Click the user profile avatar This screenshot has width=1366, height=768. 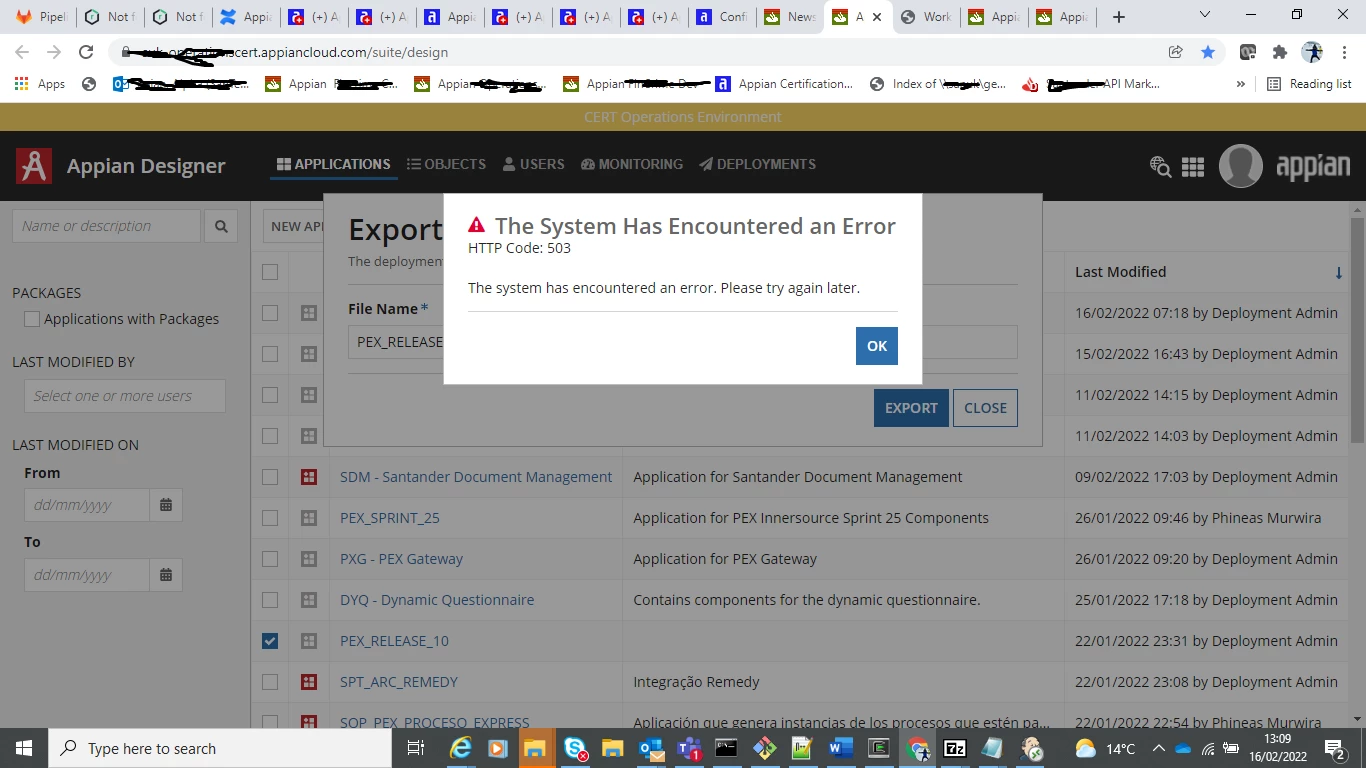click(1240, 166)
